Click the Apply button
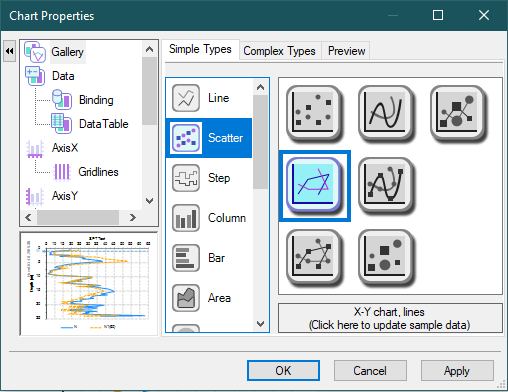This screenshot has height=392, width=508. point(457,371)
